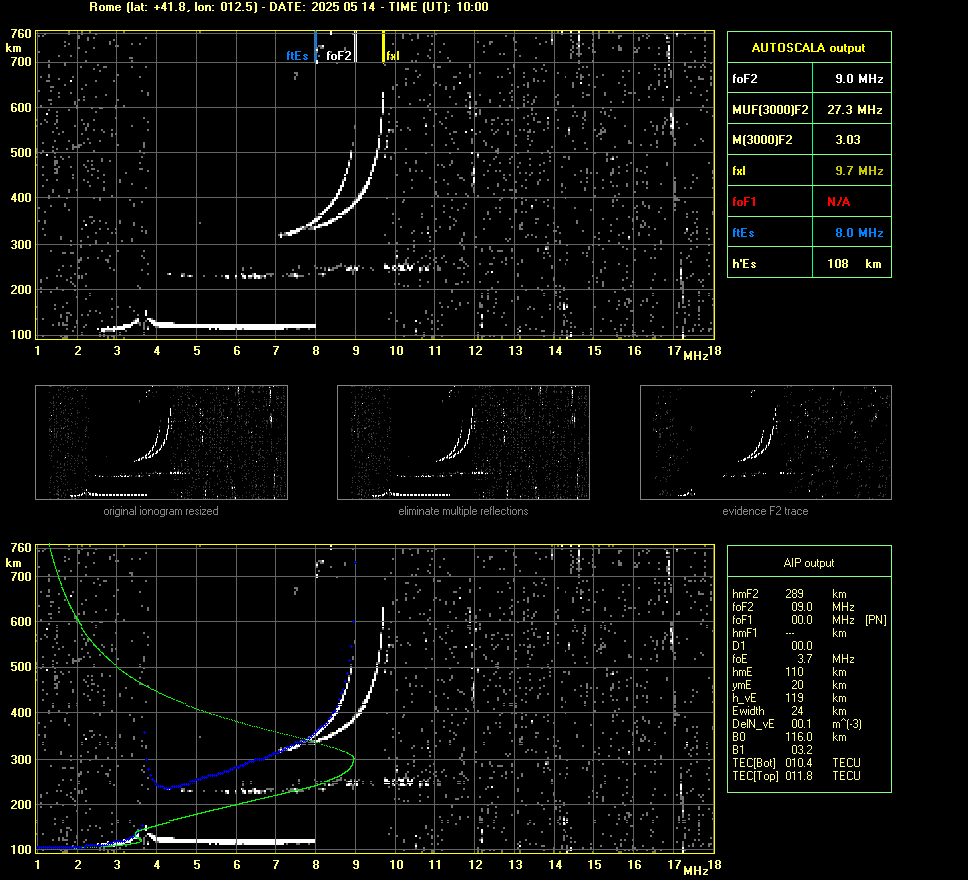The width and height of the screenshot is (968, 880).
Task: Select the B0 label in AIP output
Action: [739, 737]
